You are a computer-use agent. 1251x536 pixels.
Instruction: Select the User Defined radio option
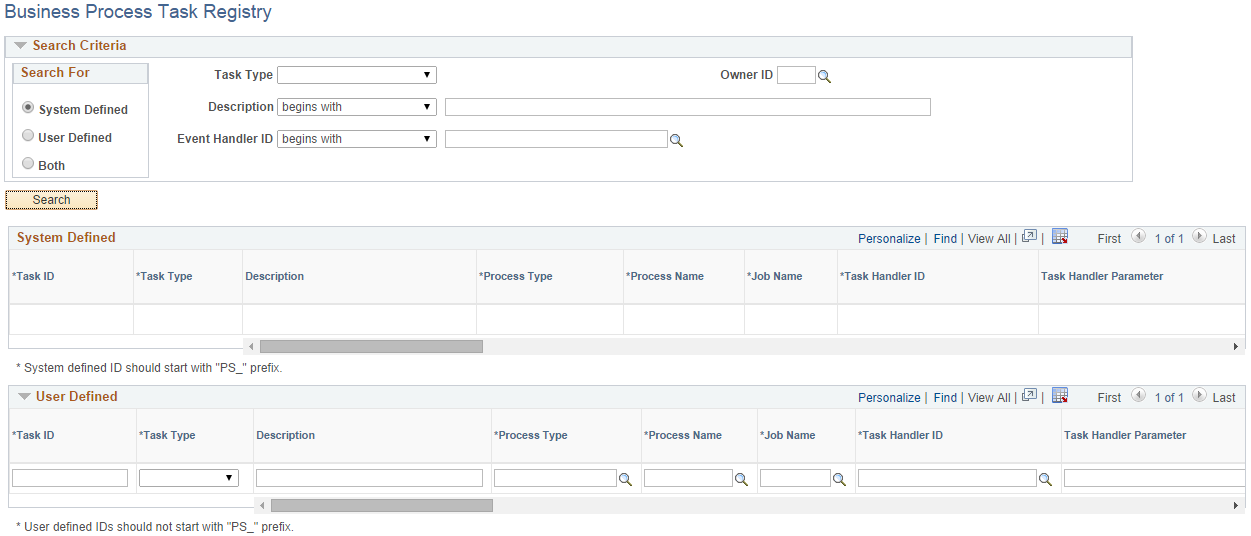28,136
